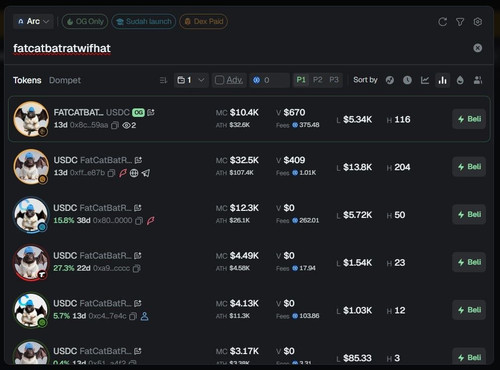Copy address 0xa9...cccc

137,268
